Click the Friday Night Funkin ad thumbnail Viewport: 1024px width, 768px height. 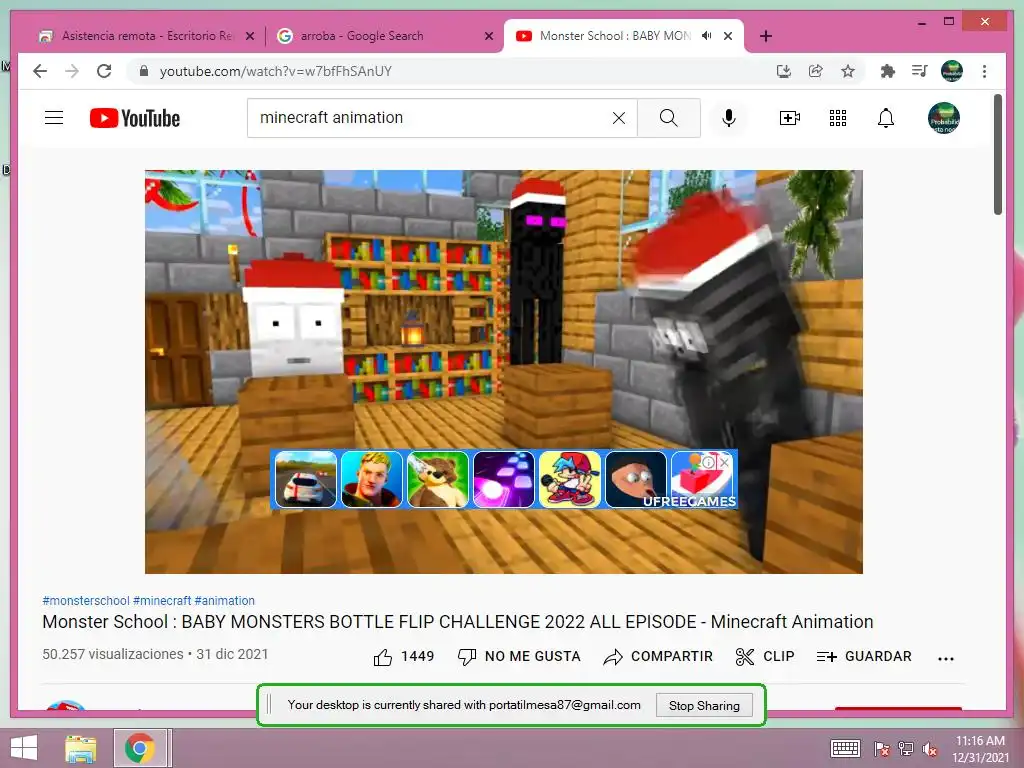(569, 479)
